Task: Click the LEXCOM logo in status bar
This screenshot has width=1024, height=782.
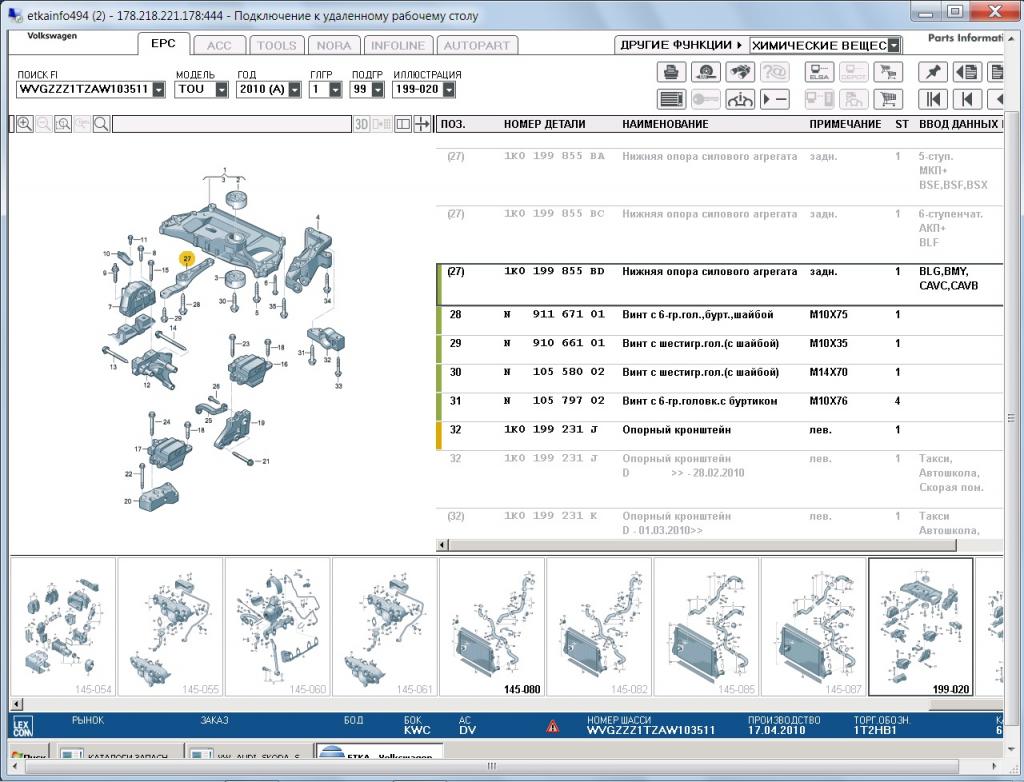Action: point(23,726)
